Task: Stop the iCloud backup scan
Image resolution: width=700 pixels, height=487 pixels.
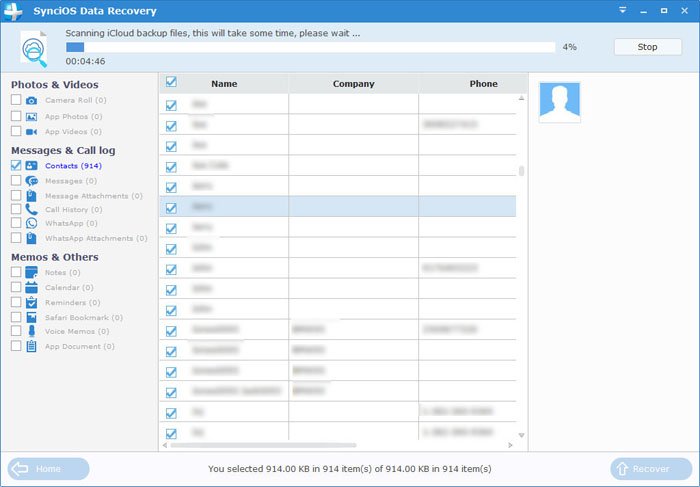Action: click(648, 47)
